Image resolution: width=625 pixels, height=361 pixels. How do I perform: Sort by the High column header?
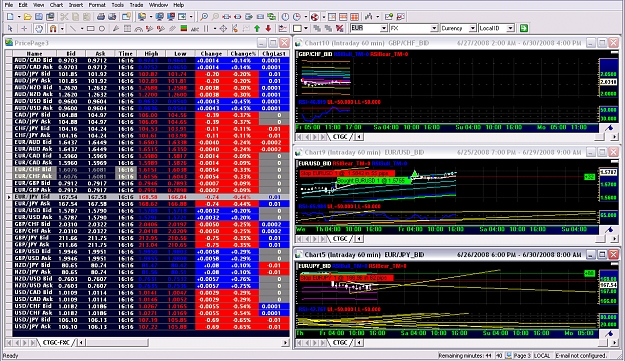151,53
